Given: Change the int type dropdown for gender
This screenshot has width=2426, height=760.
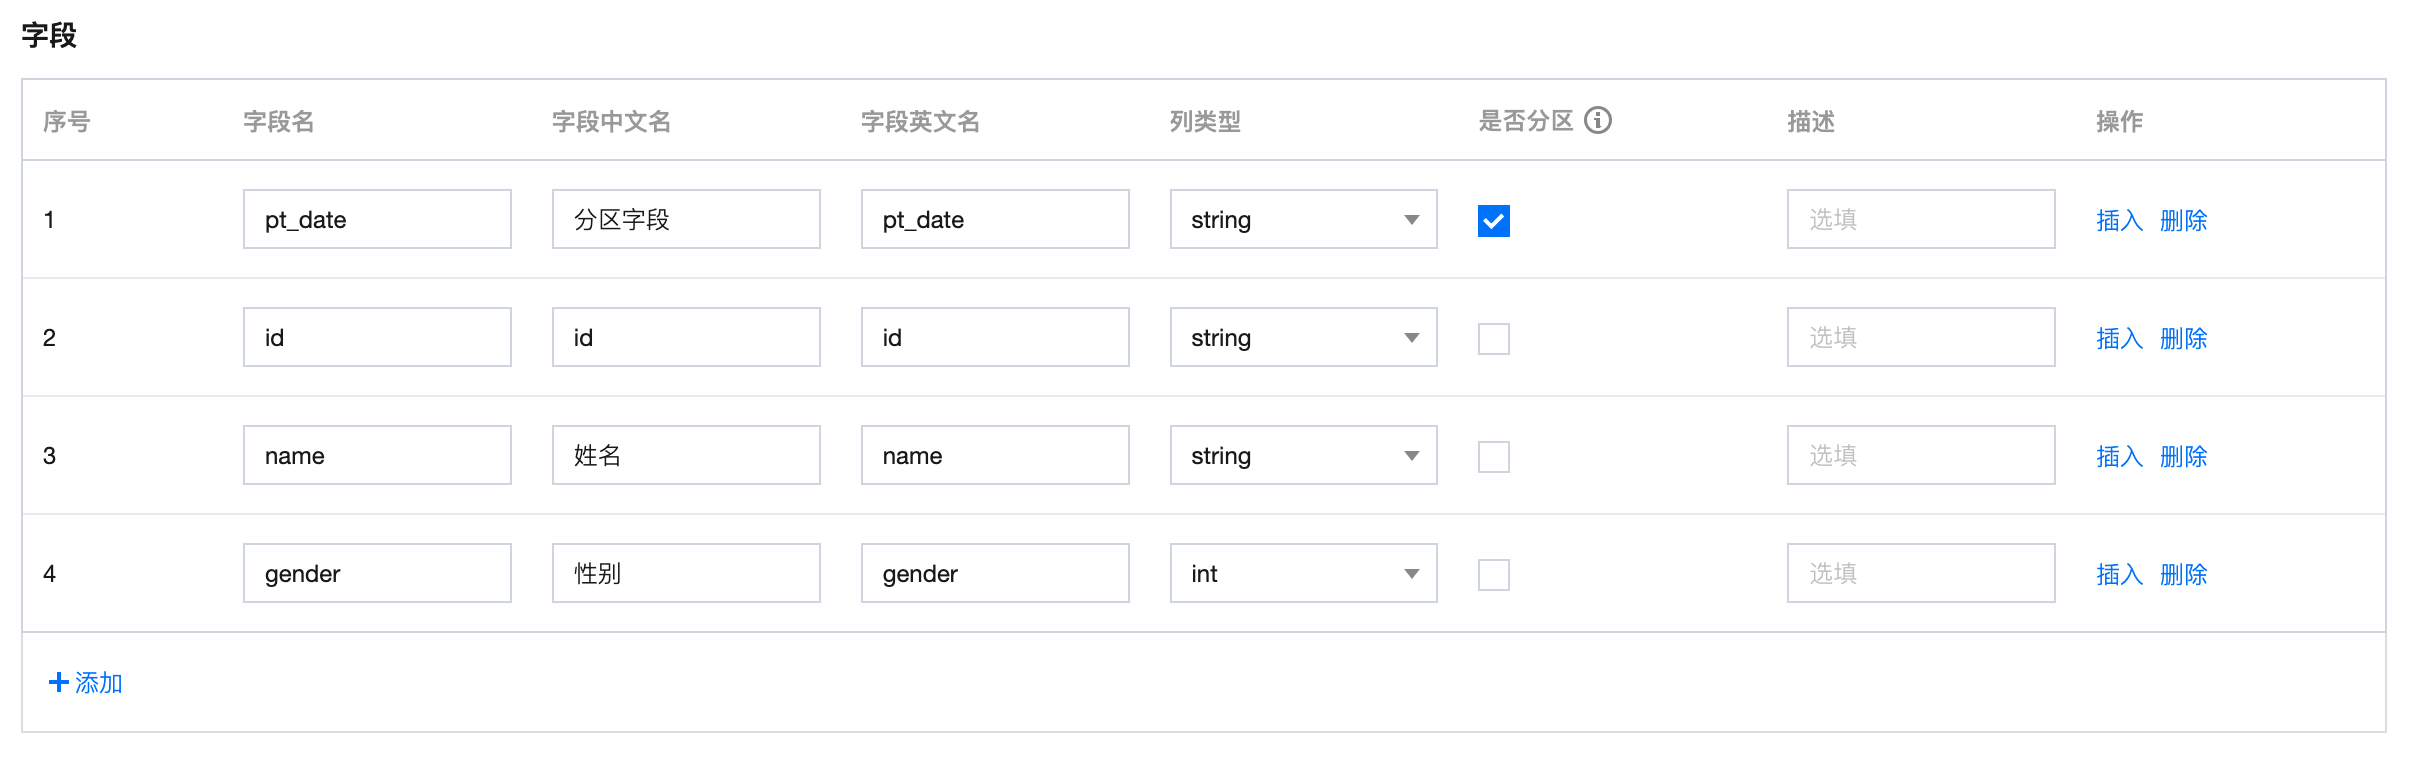Looking at the screenshot, I should (x=1303, y=574).
